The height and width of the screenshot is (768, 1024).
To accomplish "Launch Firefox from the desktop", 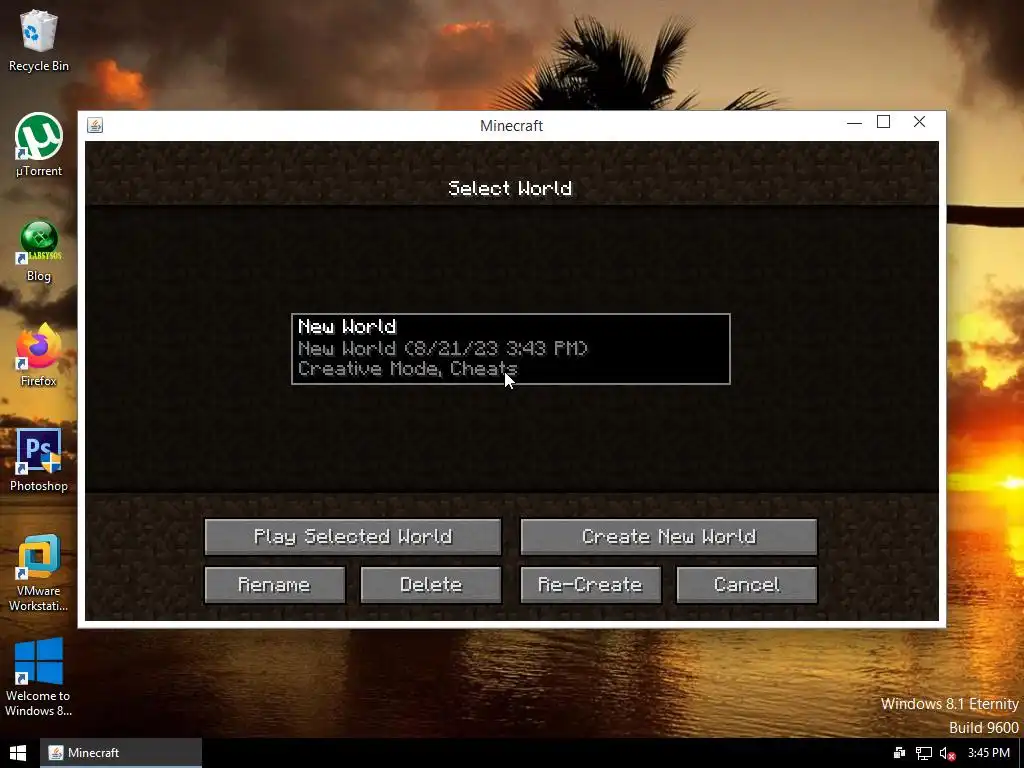I will click(x=39, y=355).
